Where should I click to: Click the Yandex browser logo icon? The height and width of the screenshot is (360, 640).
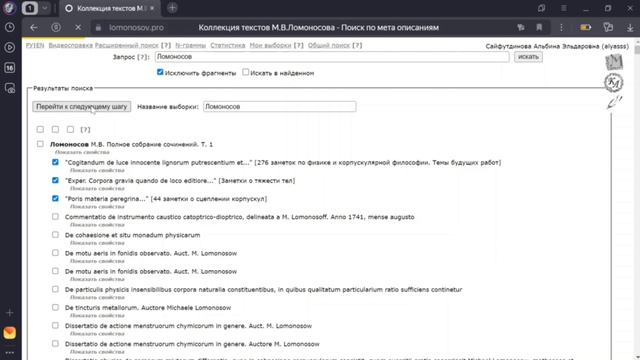9,8
